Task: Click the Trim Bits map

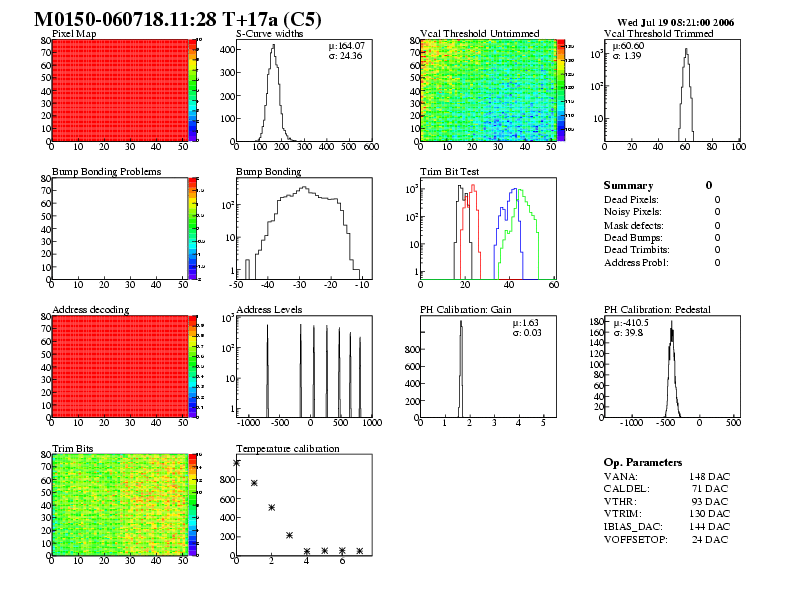Action: tap(119, 504)
